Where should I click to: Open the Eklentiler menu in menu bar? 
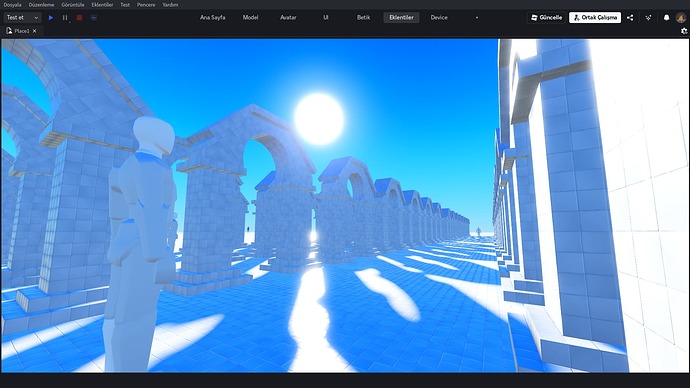coord(102,5)
